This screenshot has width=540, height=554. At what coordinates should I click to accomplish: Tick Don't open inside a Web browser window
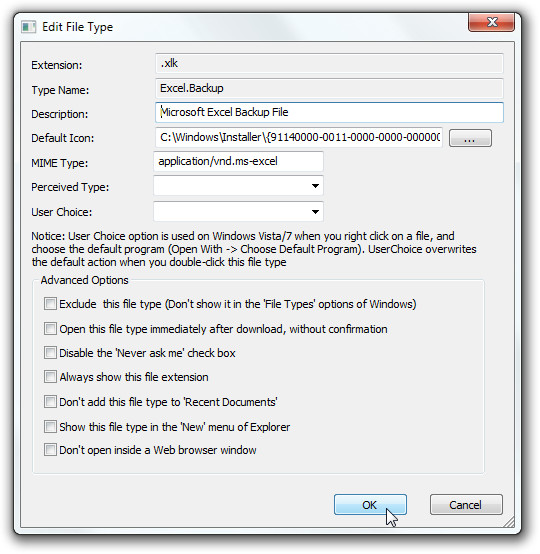tap(50, 450)
